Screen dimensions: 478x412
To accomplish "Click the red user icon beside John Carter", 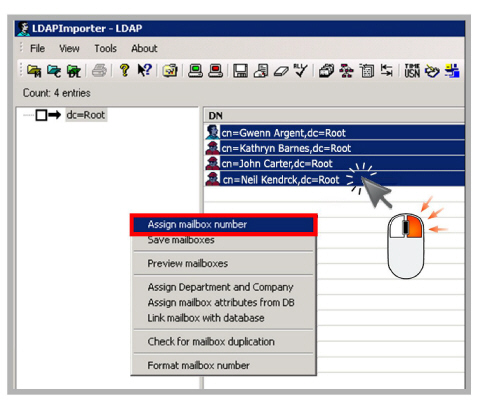I will click(x=212, y=163).
